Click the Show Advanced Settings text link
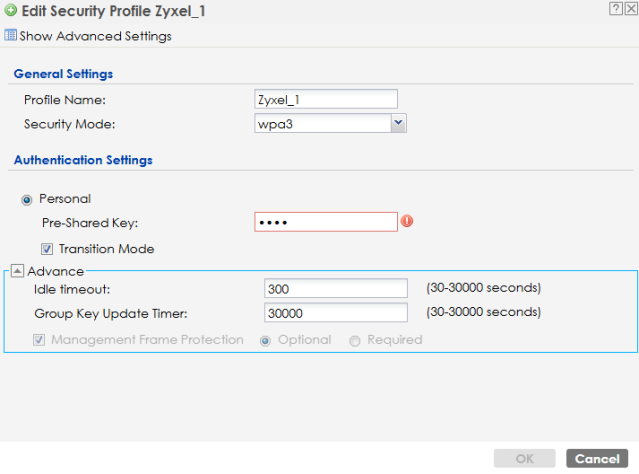 pos(95,36)
